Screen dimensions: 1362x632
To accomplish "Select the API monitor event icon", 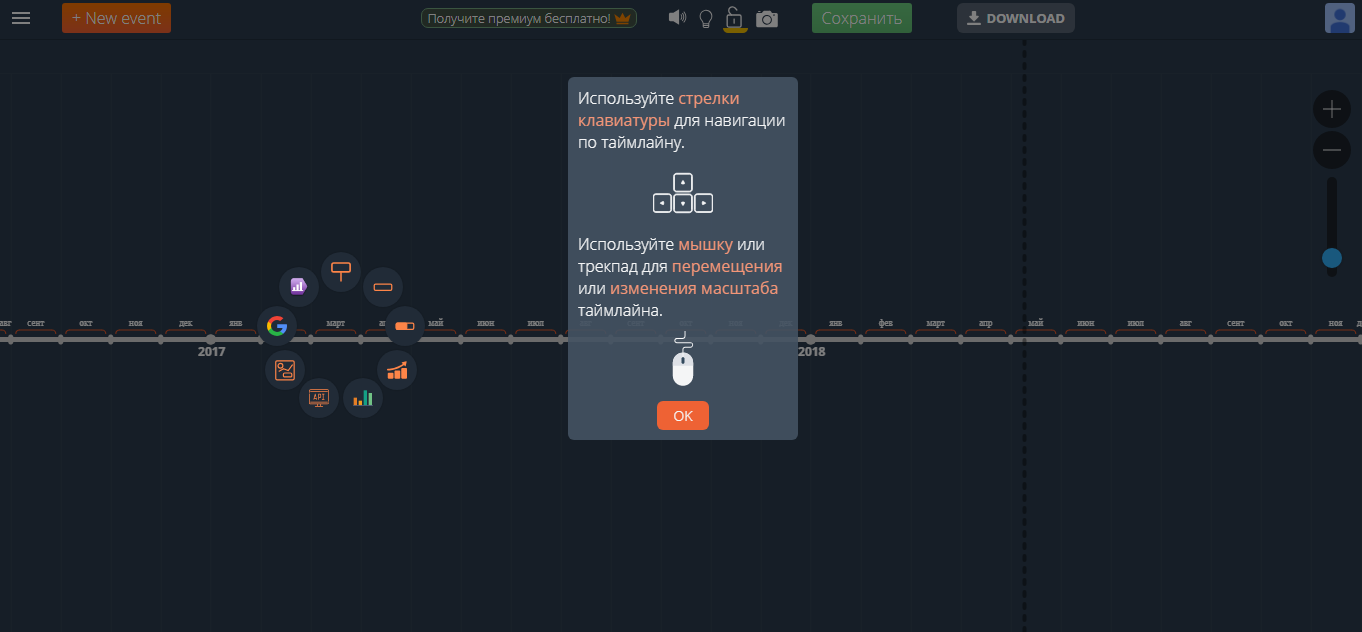I will (319, 397).
